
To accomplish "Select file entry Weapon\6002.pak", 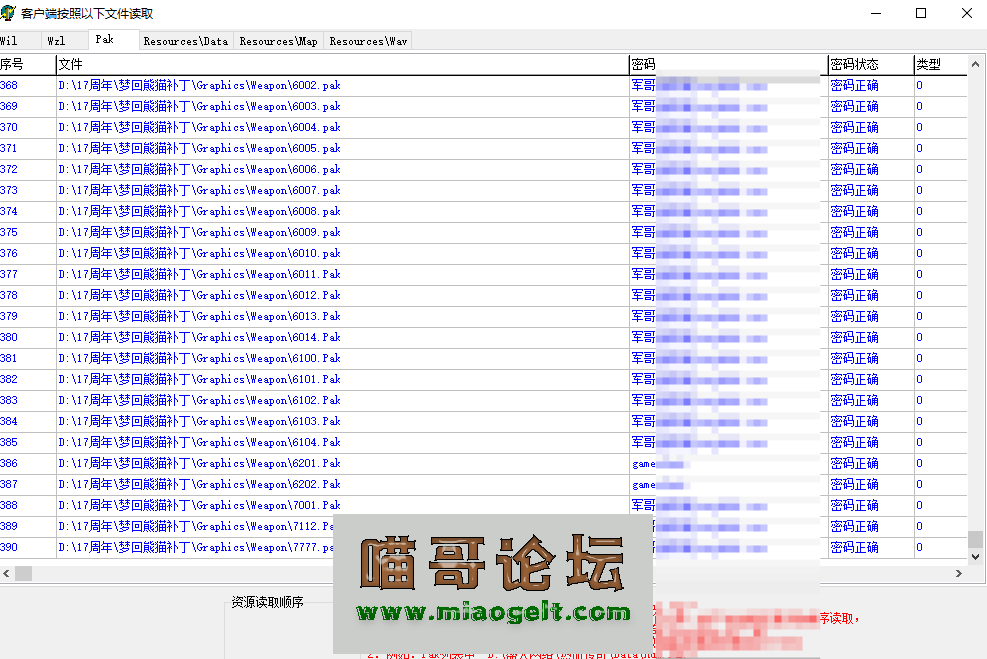I will click(x=200, y=85).
